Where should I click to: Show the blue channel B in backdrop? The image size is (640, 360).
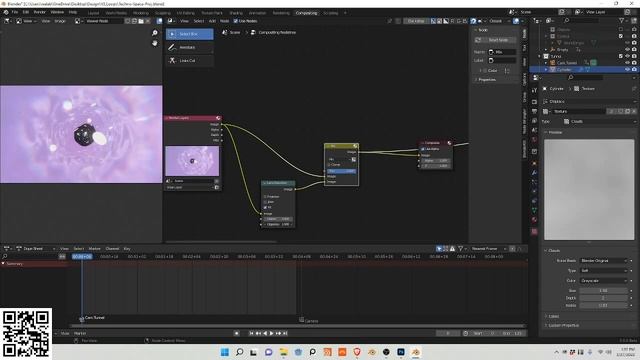[465, 21]
